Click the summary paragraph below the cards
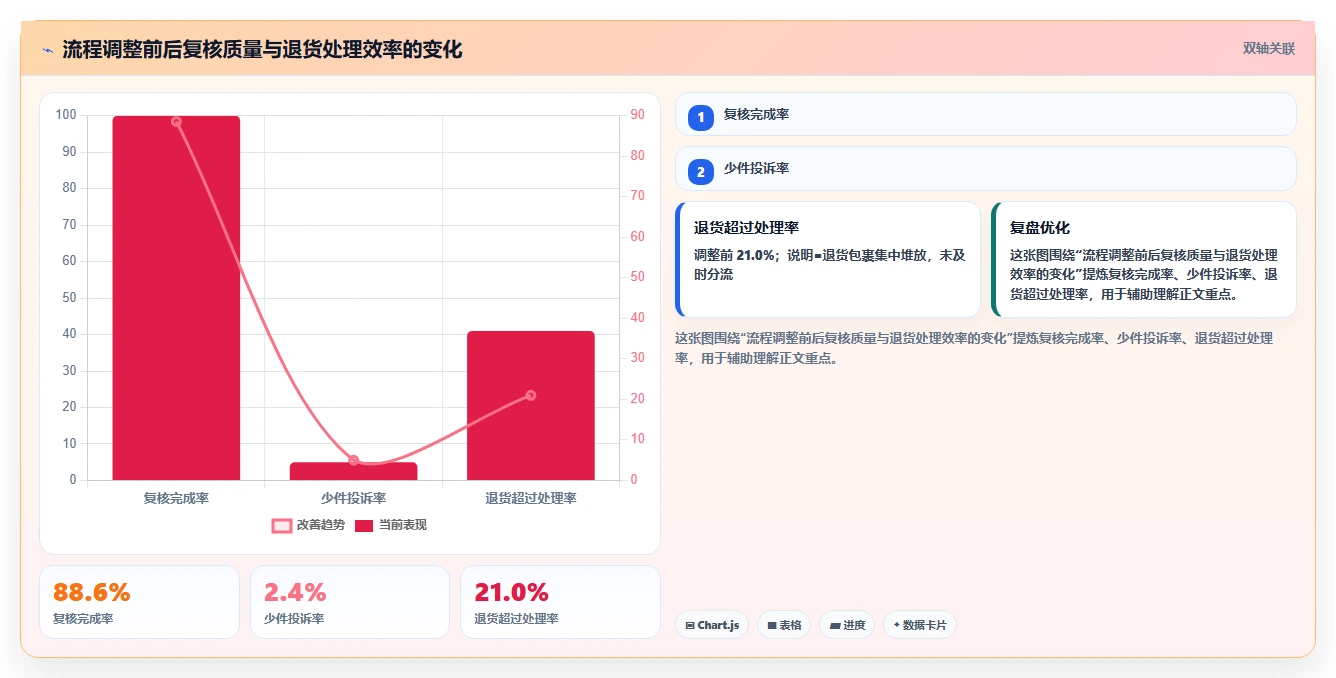This screenshot has height=678, width=1336. [974, 348]
